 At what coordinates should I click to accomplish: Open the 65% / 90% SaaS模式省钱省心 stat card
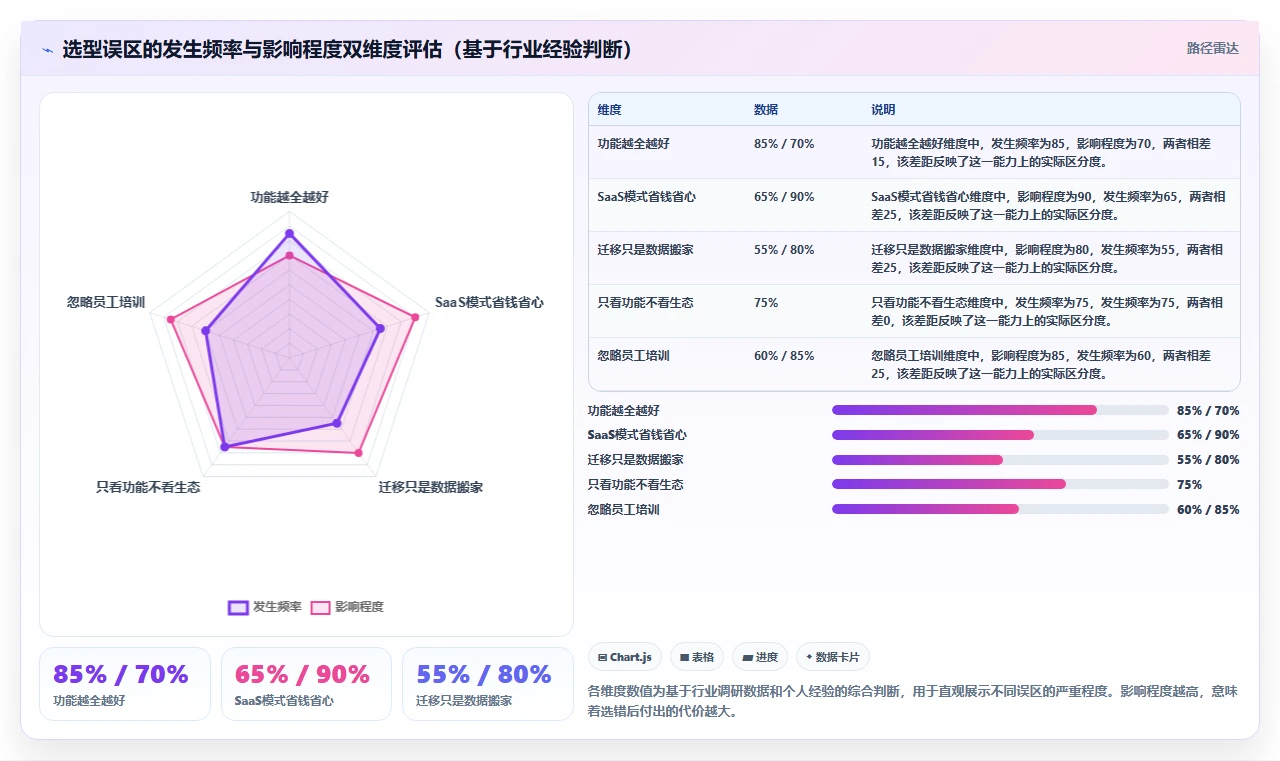[306, 684]
